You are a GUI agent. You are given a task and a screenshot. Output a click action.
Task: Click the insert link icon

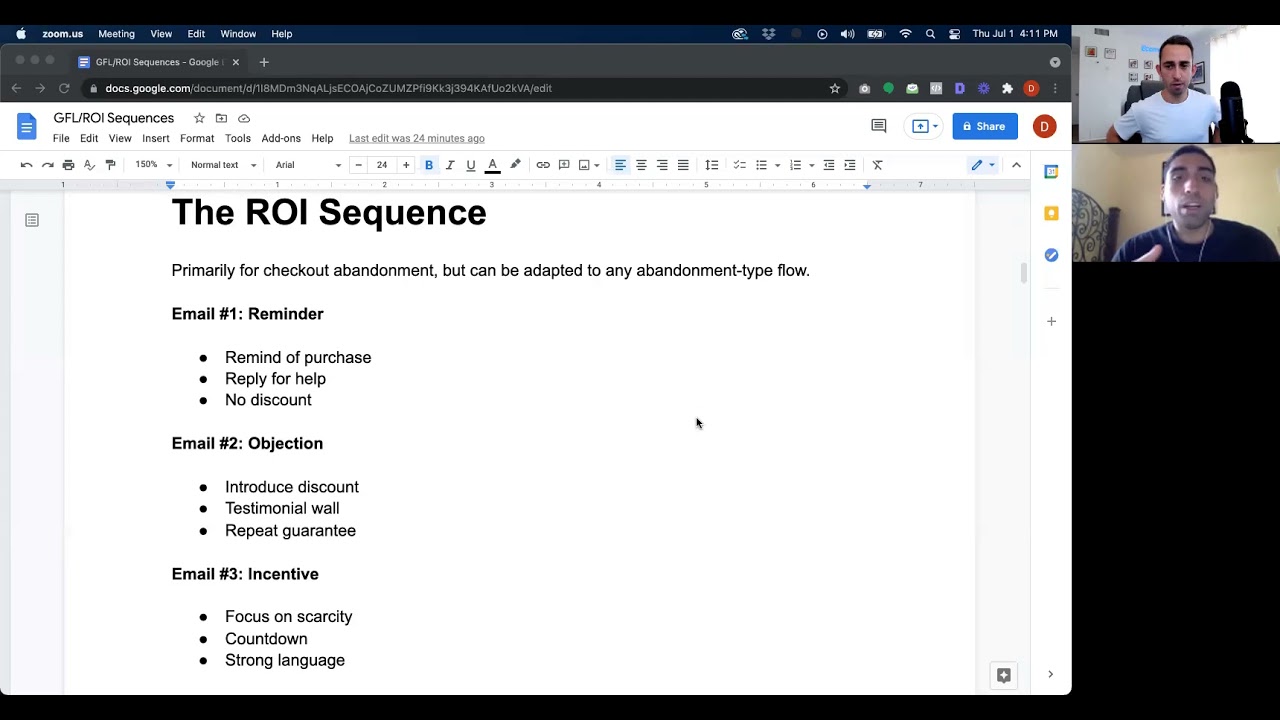543,165
